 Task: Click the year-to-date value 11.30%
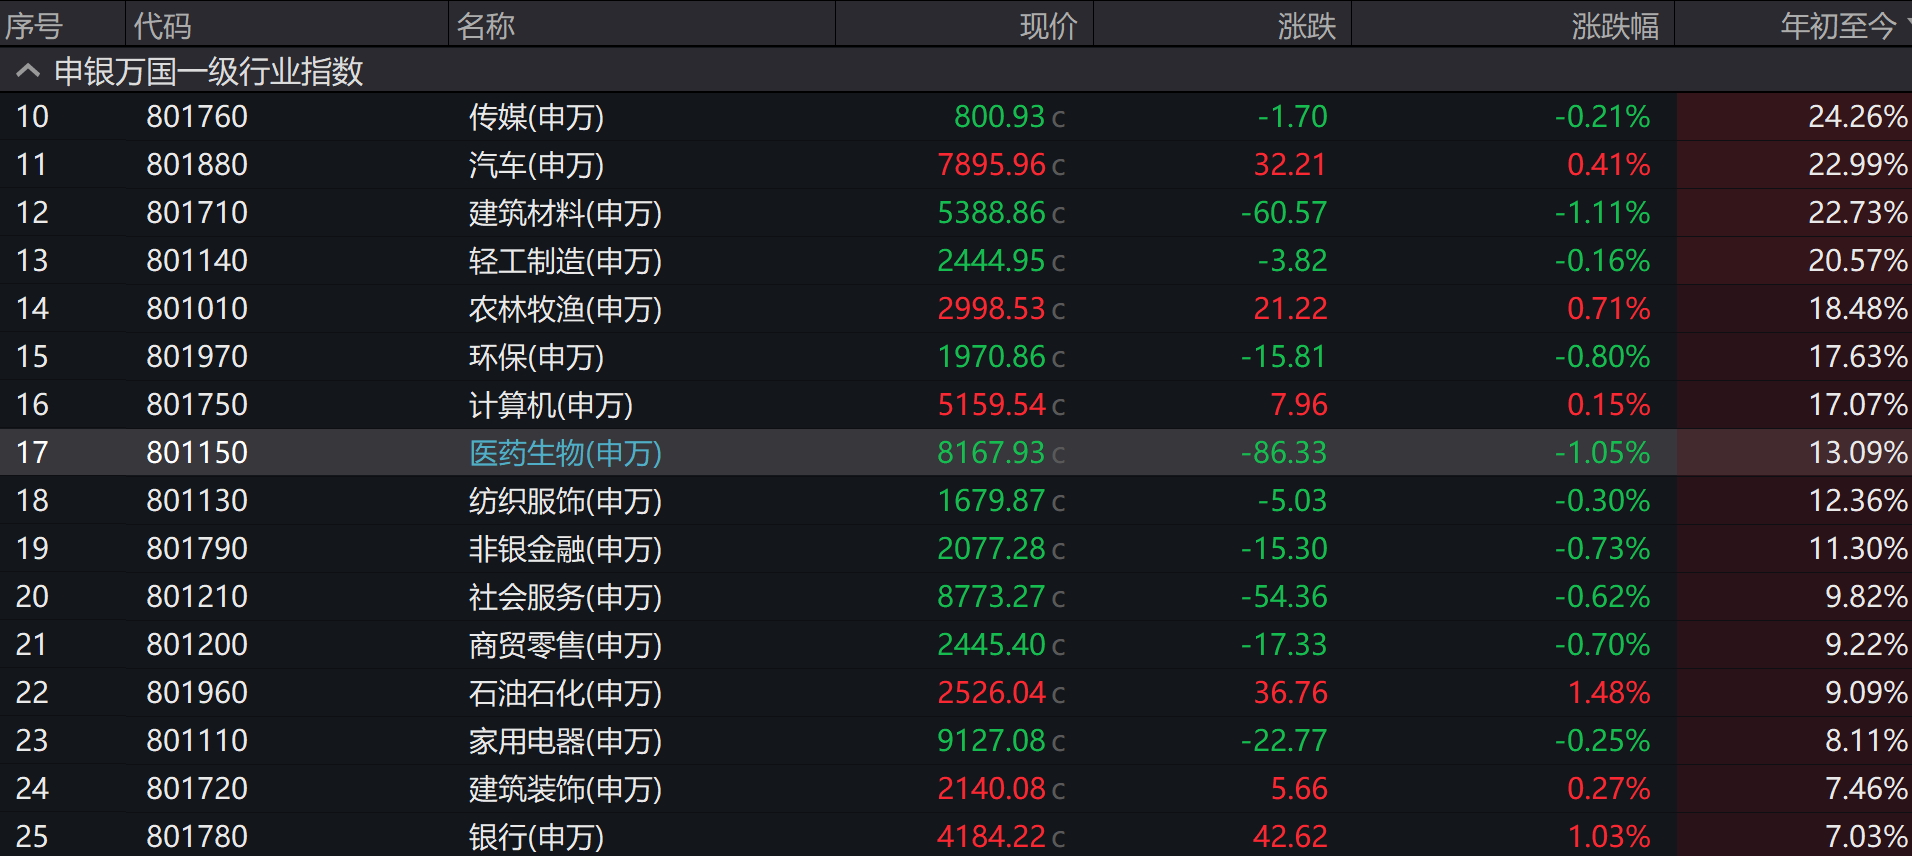[x=1858, y=549]
